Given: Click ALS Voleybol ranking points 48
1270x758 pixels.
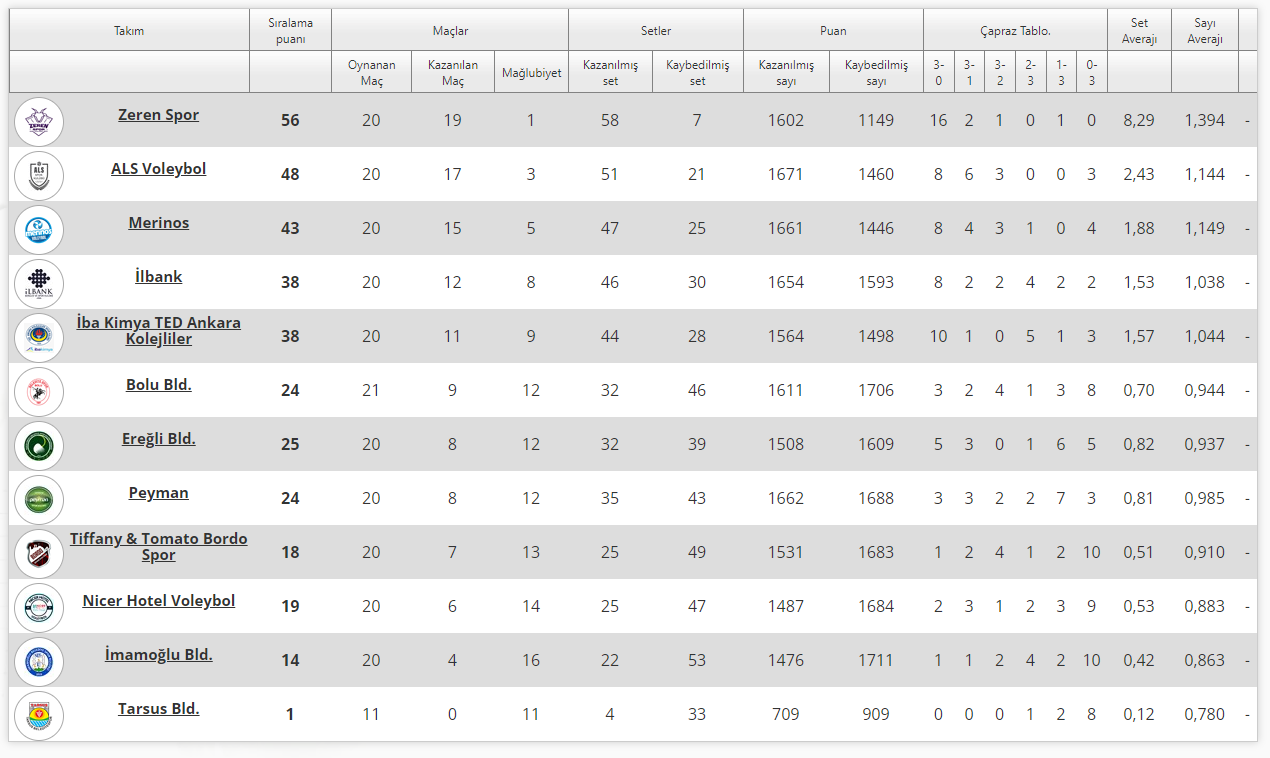Looking at the screenshot, I should click(290, 174).
